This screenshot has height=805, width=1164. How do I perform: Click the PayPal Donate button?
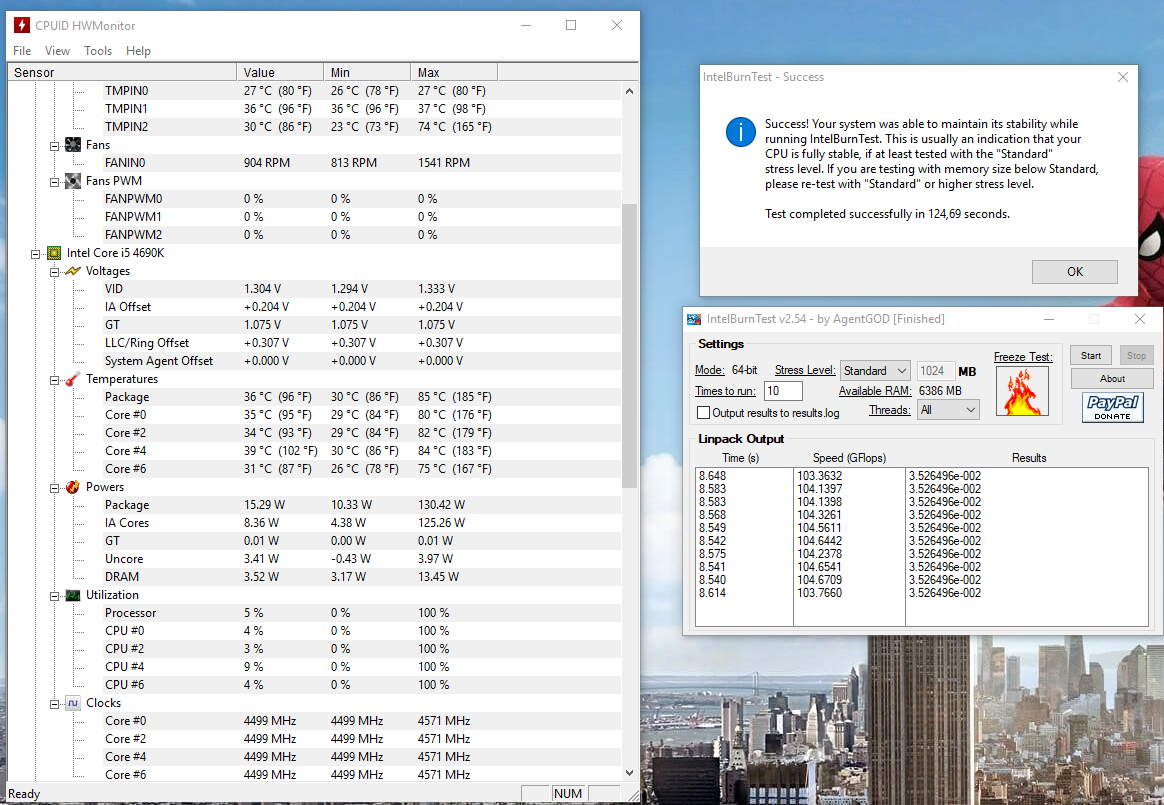pyautogui.click(x=1113, y=407)
